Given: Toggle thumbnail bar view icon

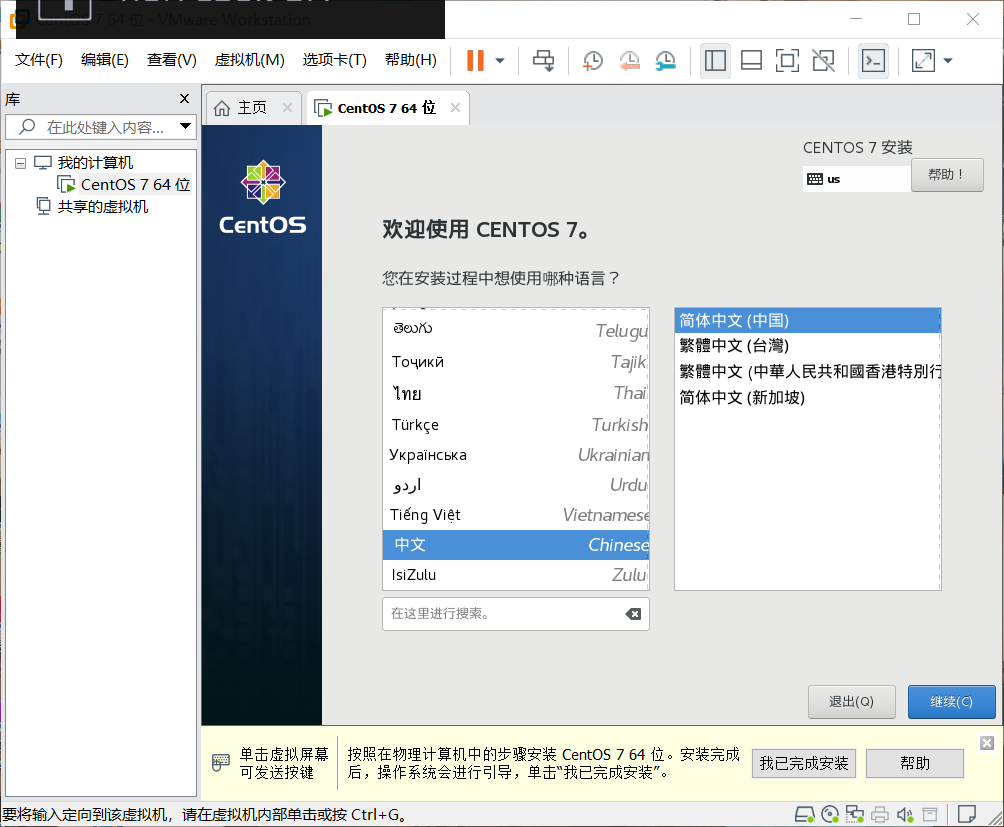Looking at the screenshot, I should 751,61.
